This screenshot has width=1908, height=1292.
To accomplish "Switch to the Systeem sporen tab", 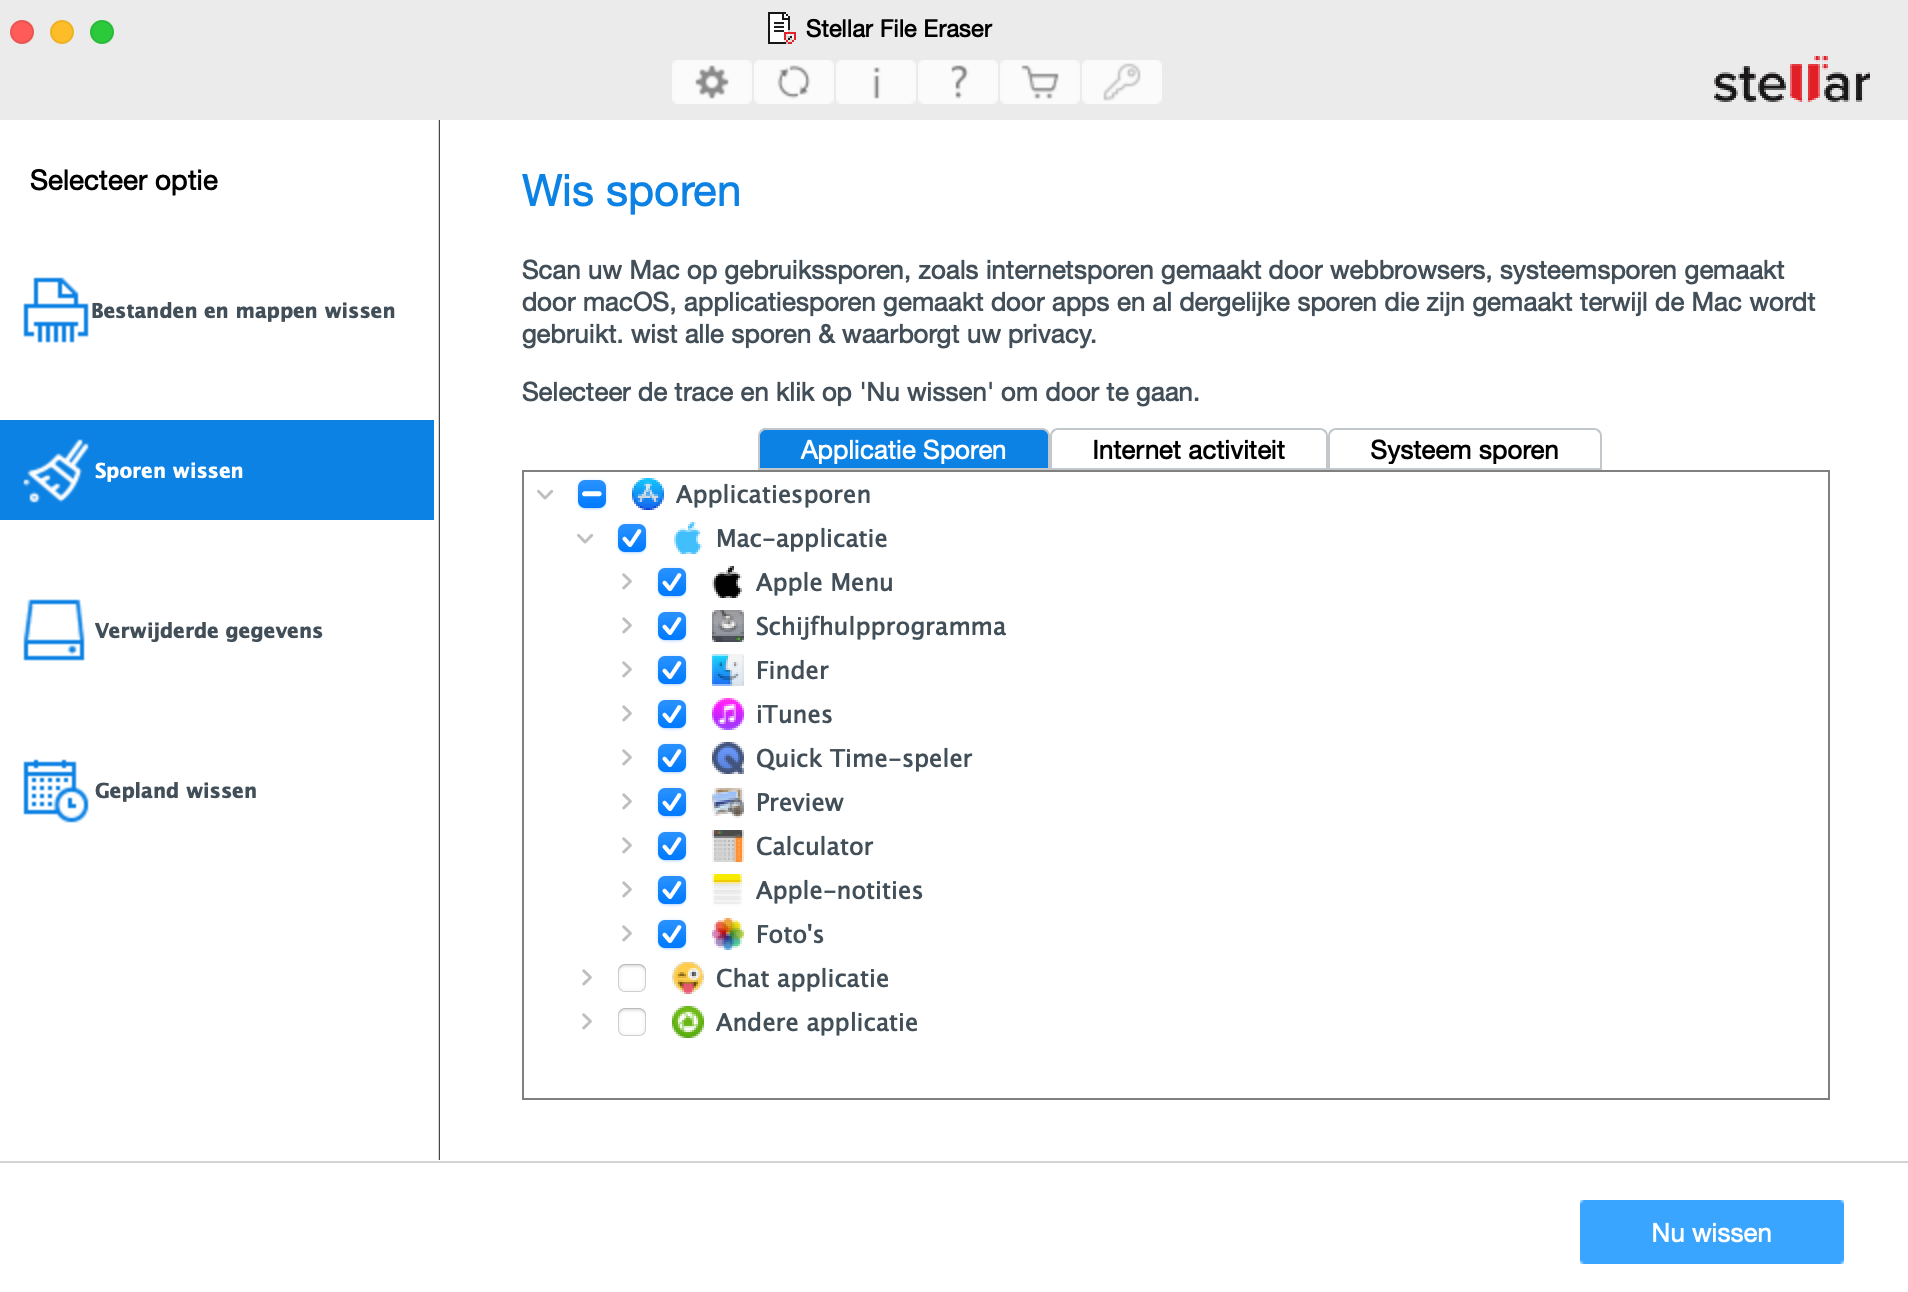I will click(x=1464, y=450).
